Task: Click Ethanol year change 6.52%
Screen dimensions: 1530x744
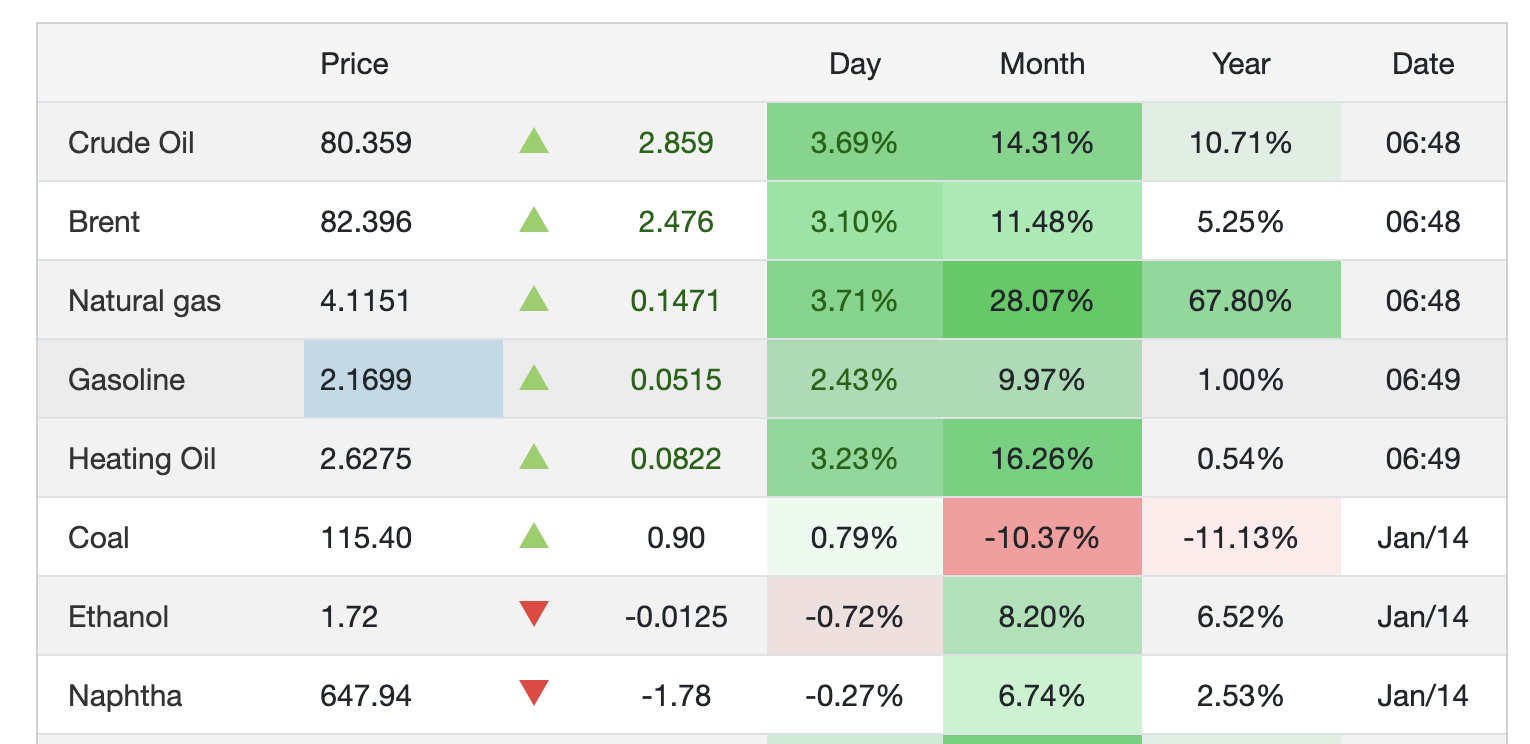Action: point(1241,616)
